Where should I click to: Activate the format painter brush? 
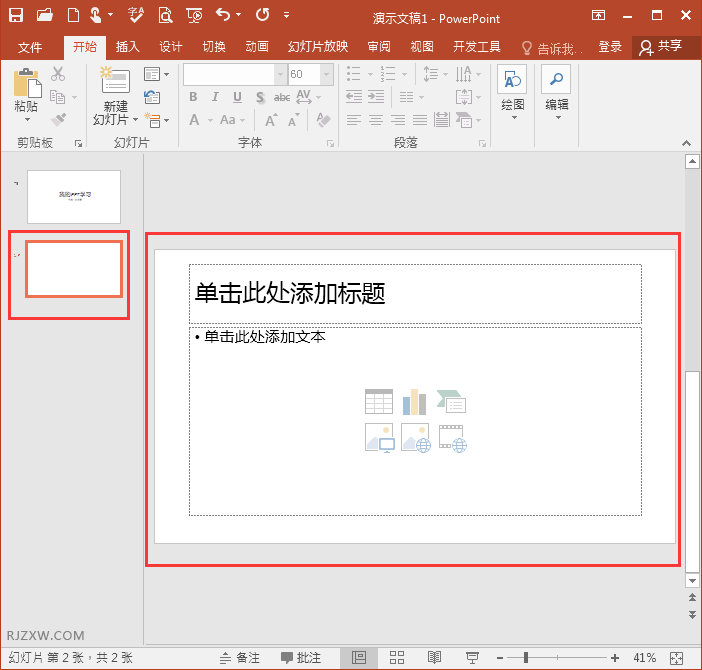(58, 119)
